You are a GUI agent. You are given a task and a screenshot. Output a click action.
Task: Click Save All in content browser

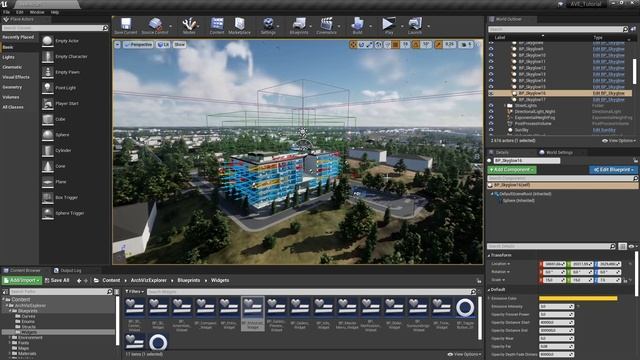pos(57,280)
